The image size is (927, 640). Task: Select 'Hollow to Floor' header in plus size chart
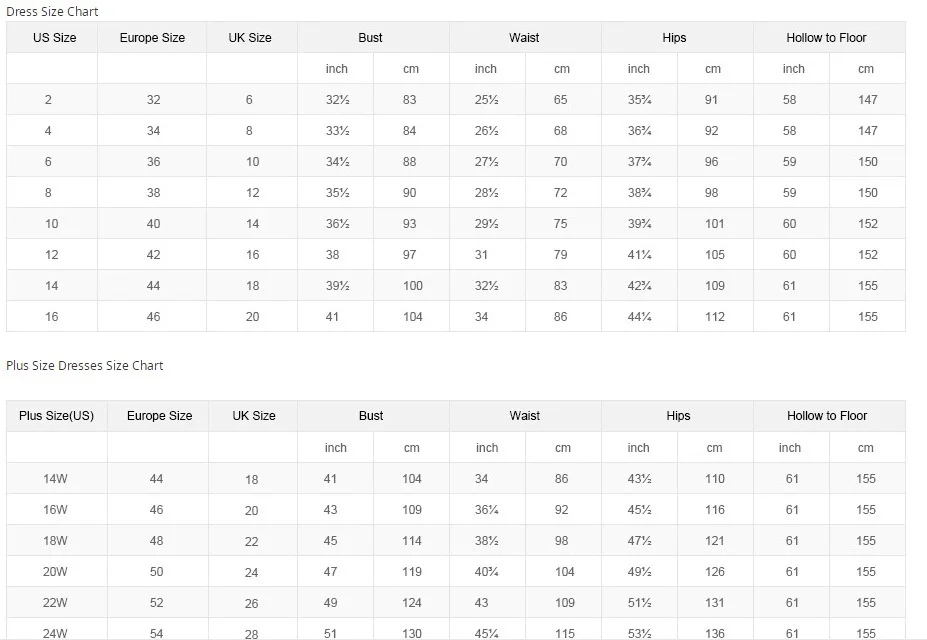[x=827, y=416]
